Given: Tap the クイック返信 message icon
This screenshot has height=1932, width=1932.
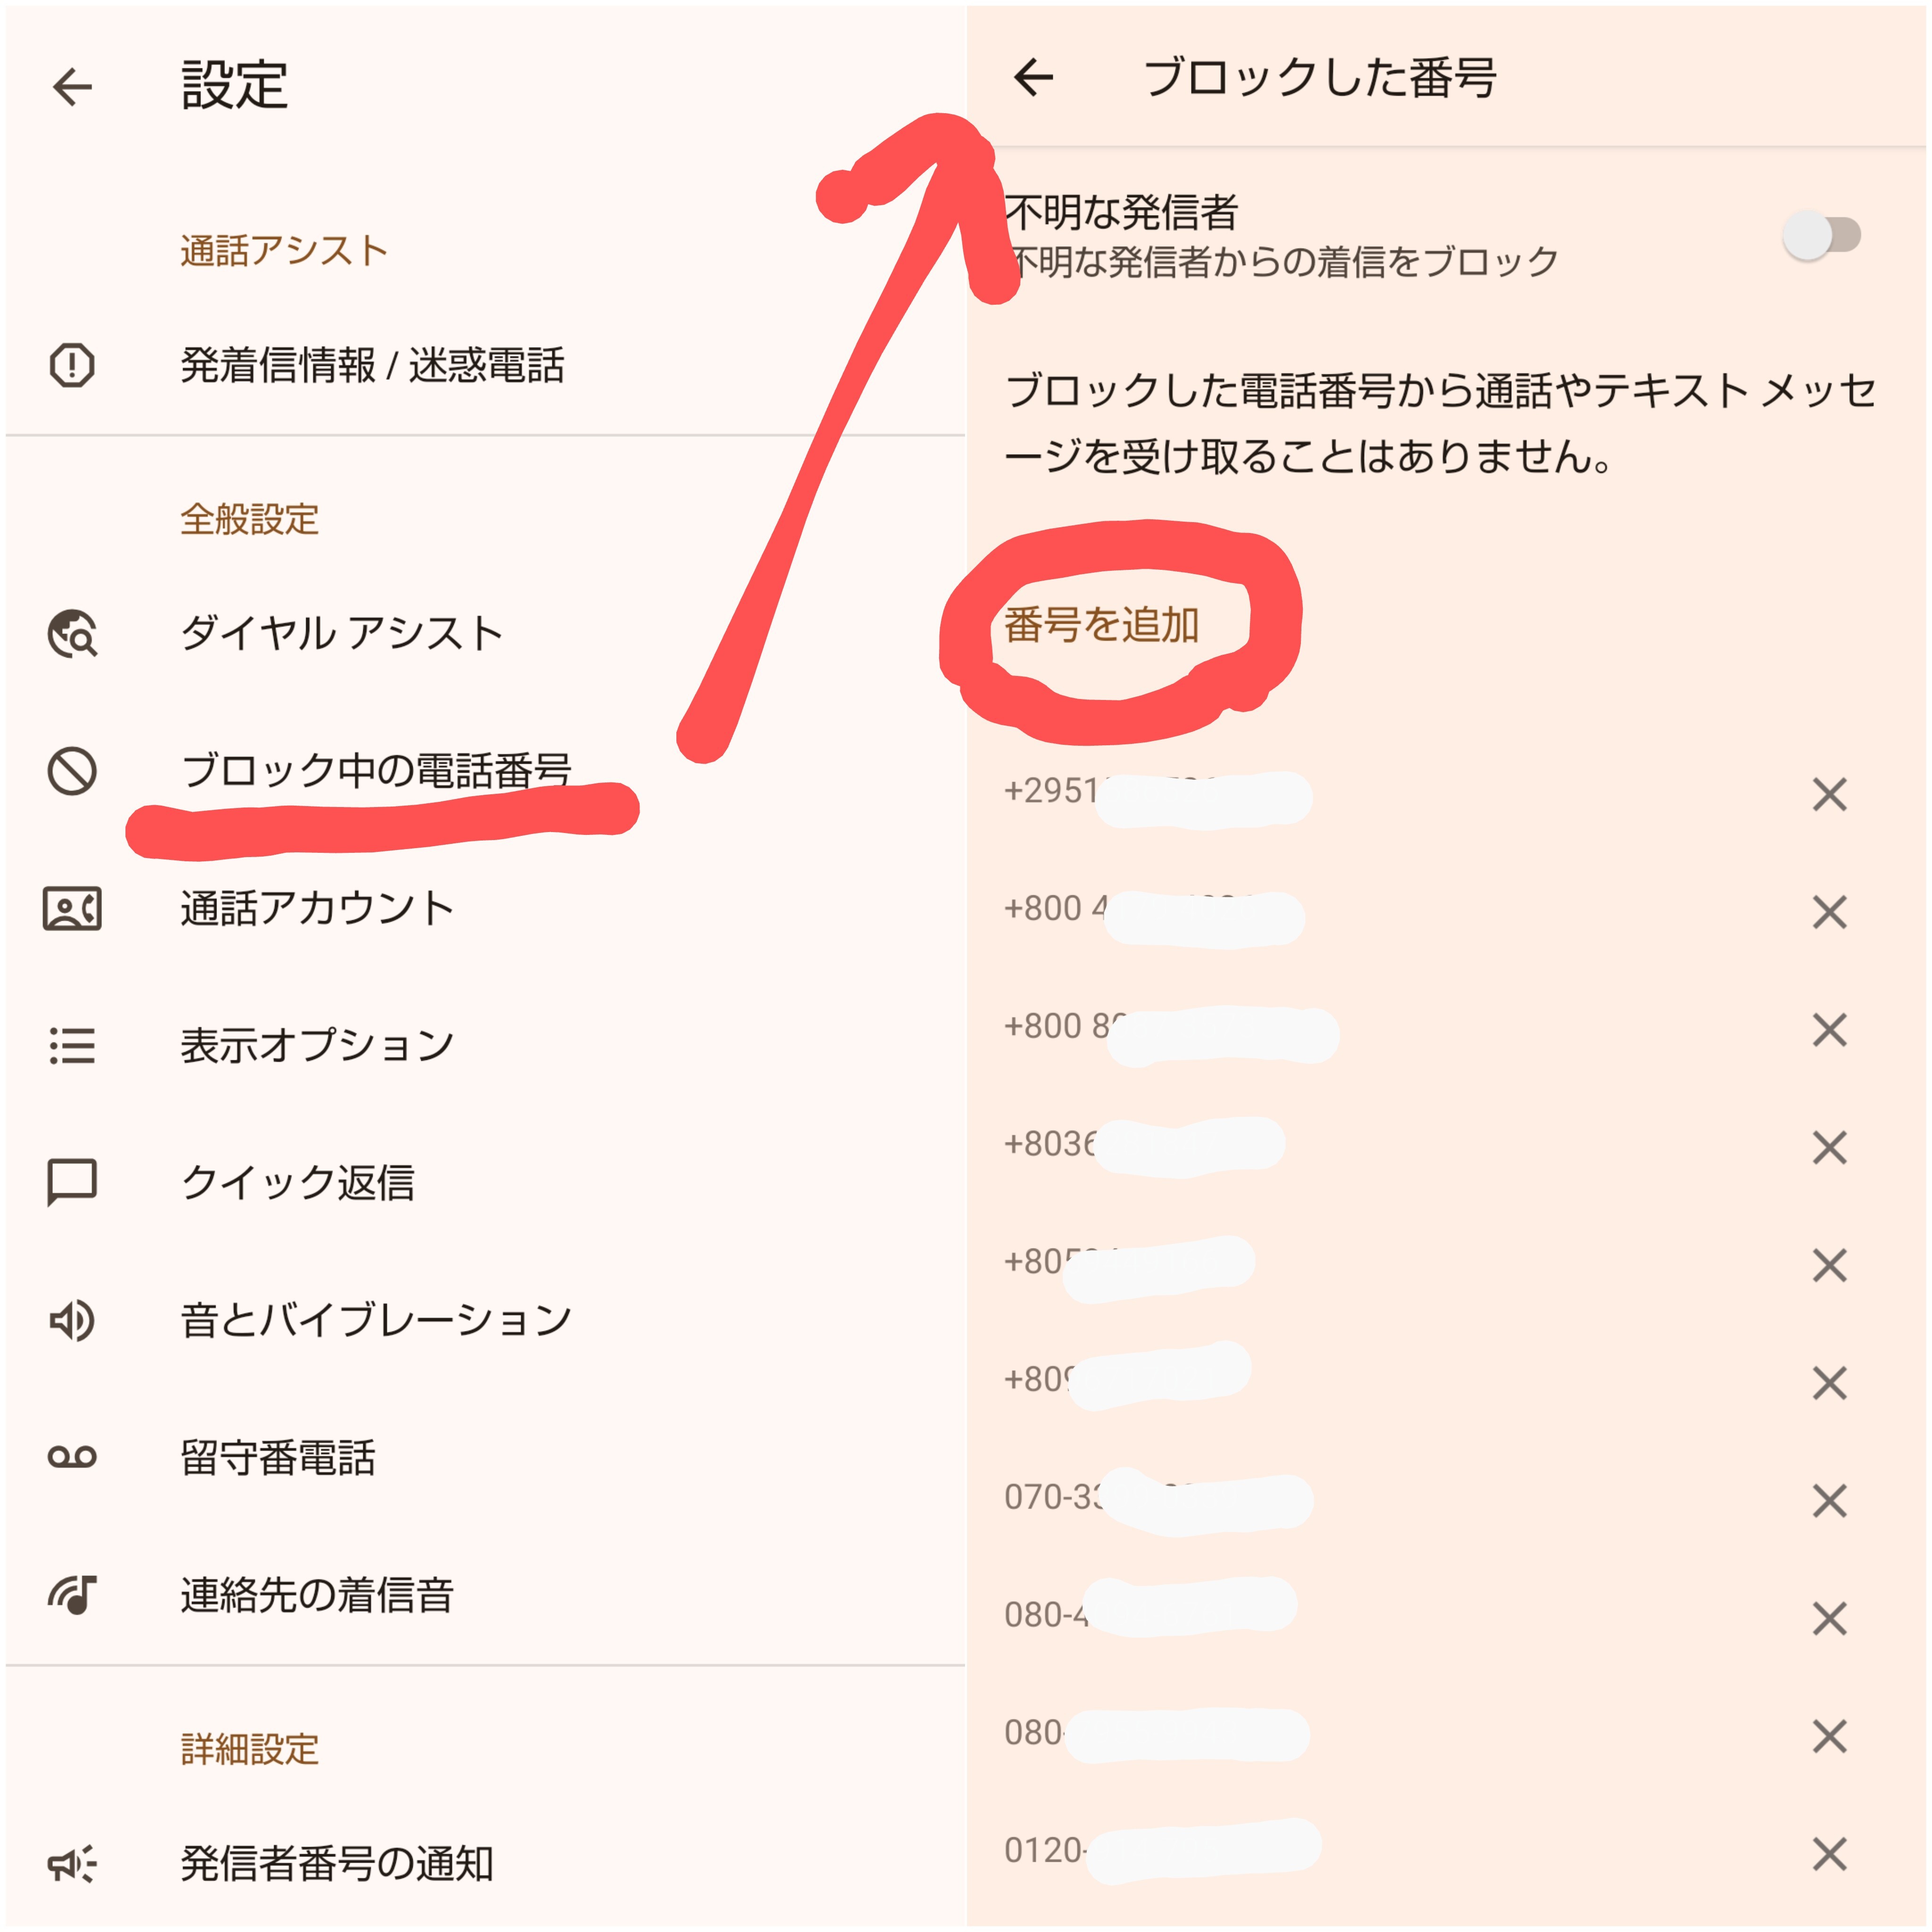Looking at the screenshot, I should [72, 1183].
